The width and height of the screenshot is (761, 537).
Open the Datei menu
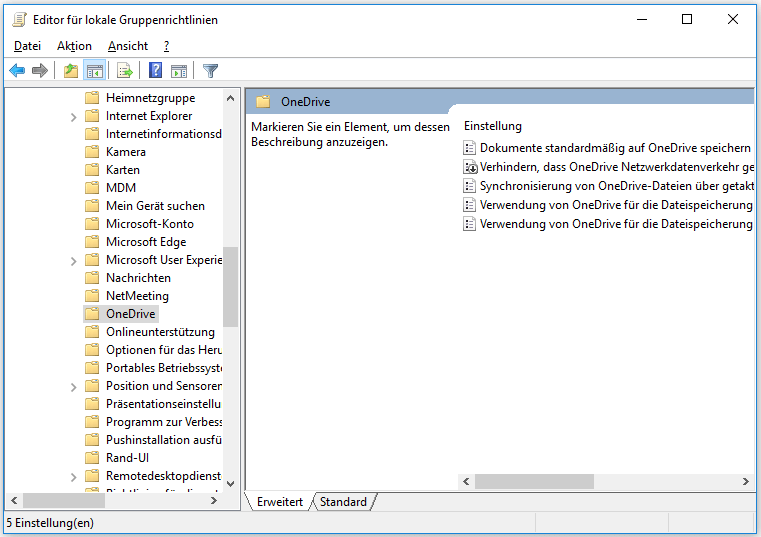point(27,46)
